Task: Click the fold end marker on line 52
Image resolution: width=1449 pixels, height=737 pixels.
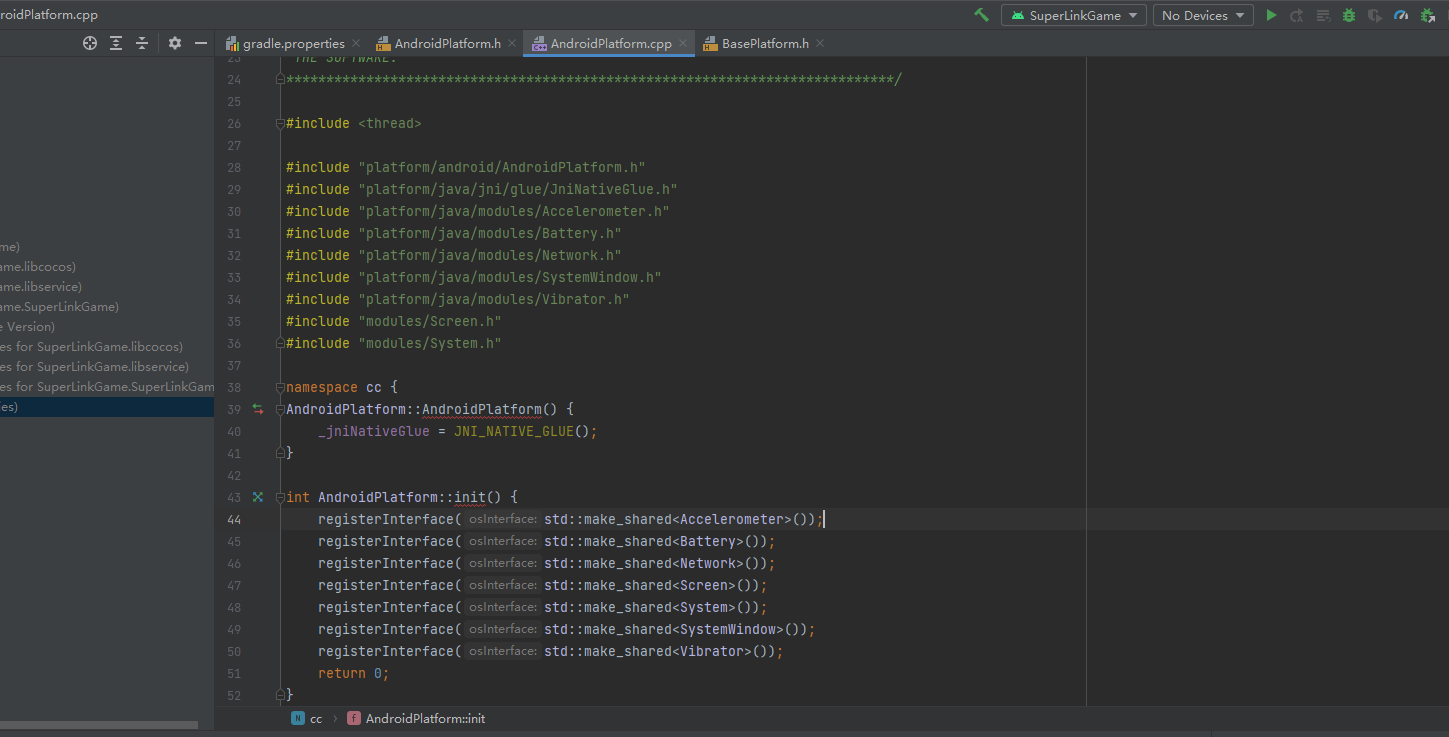Action: point(280,695)
